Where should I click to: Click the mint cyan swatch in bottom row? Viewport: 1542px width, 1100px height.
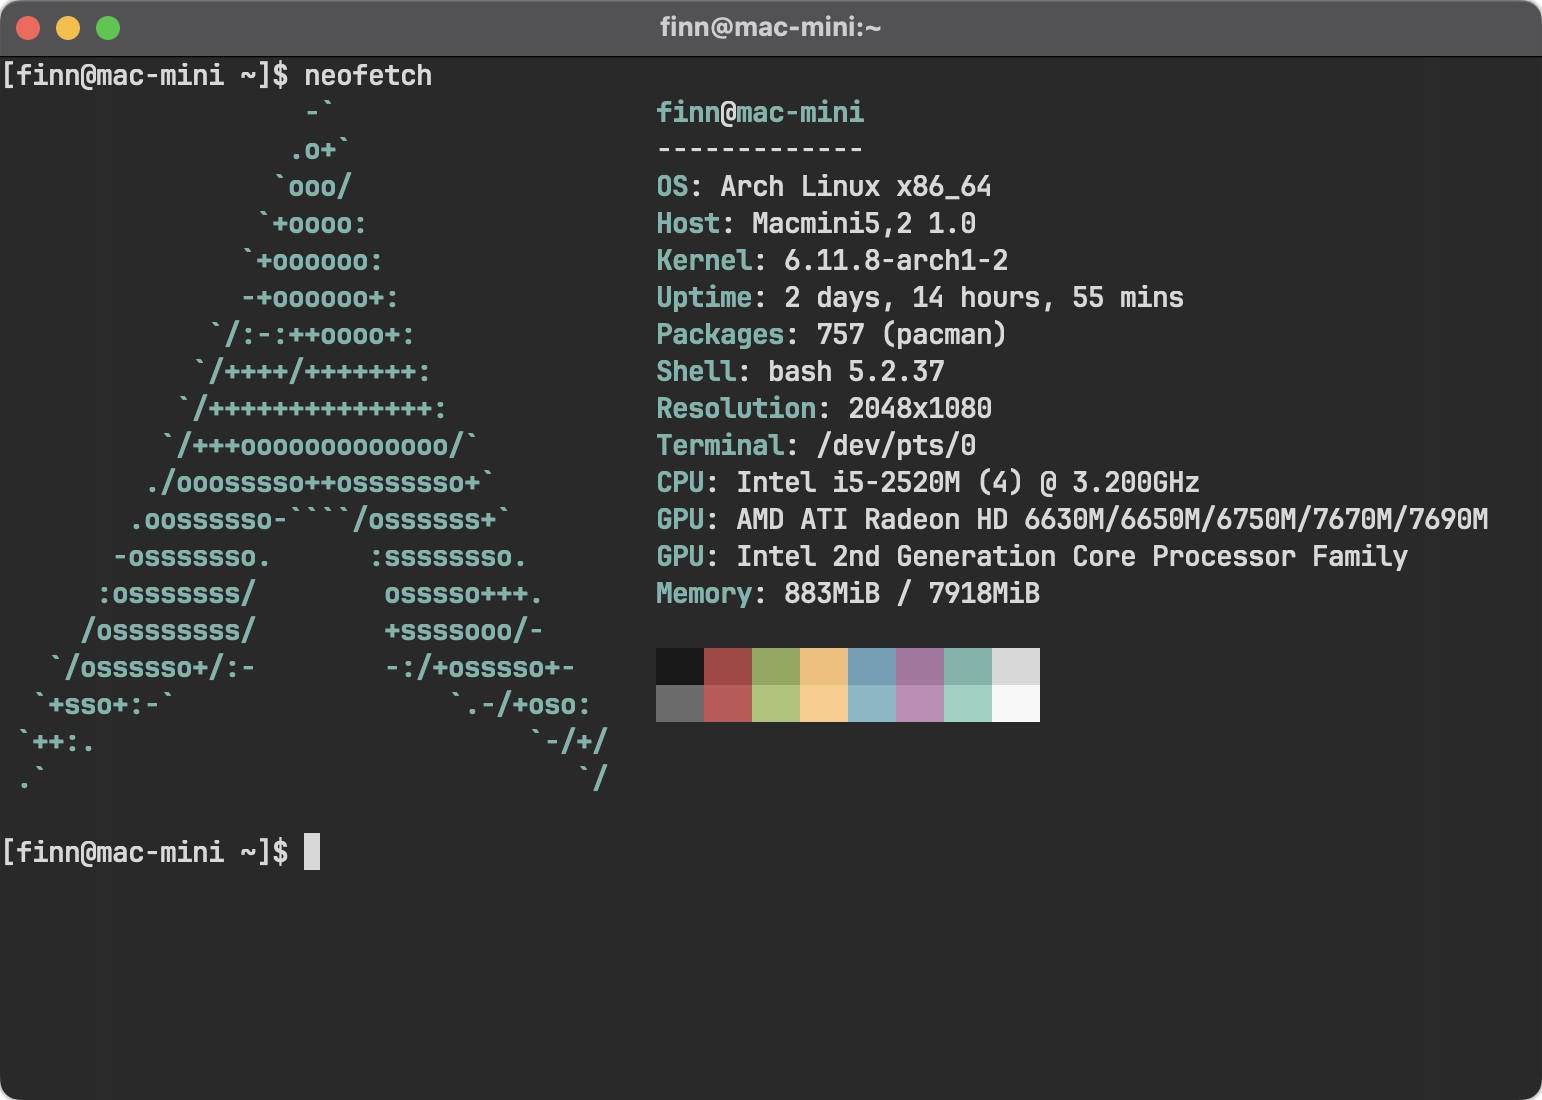(968, 703)
